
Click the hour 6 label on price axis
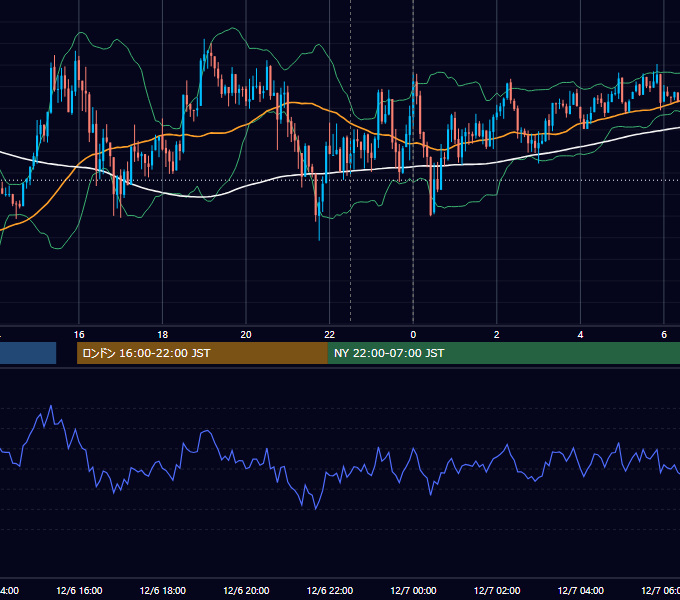point(664,335)
